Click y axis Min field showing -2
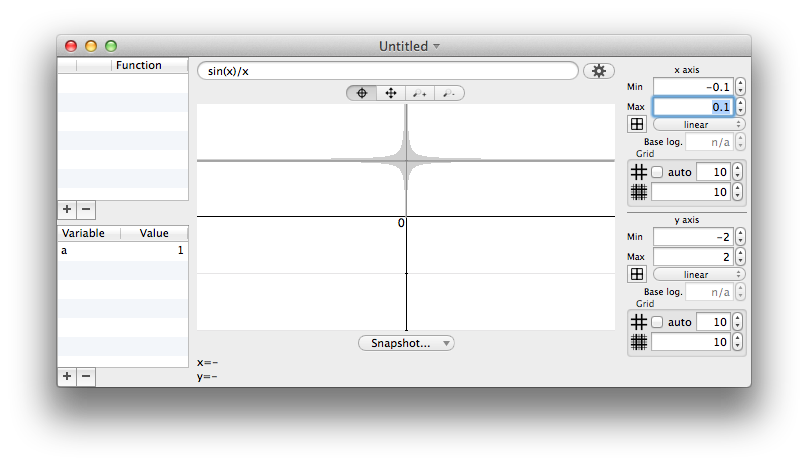The height and width of the screenshot is (466, 808). click(693, 237)
